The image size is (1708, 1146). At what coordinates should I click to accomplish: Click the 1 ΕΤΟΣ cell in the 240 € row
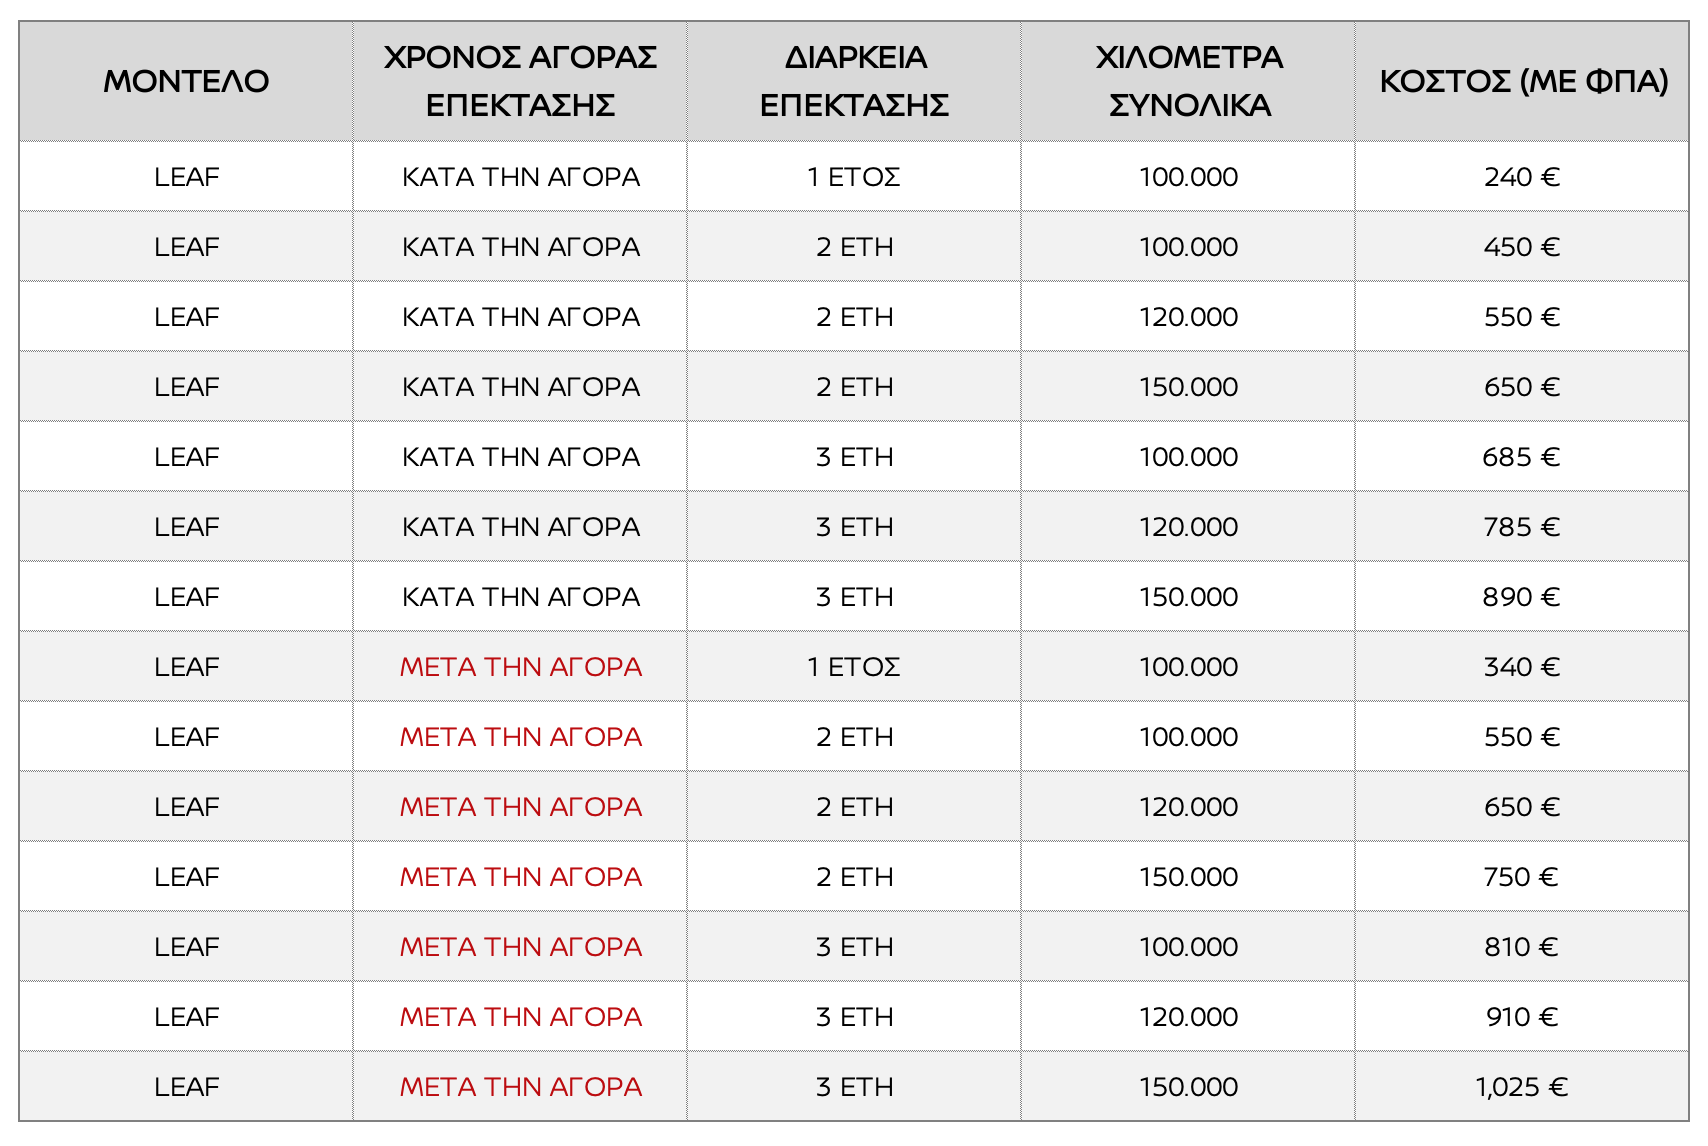click(854, 177)
